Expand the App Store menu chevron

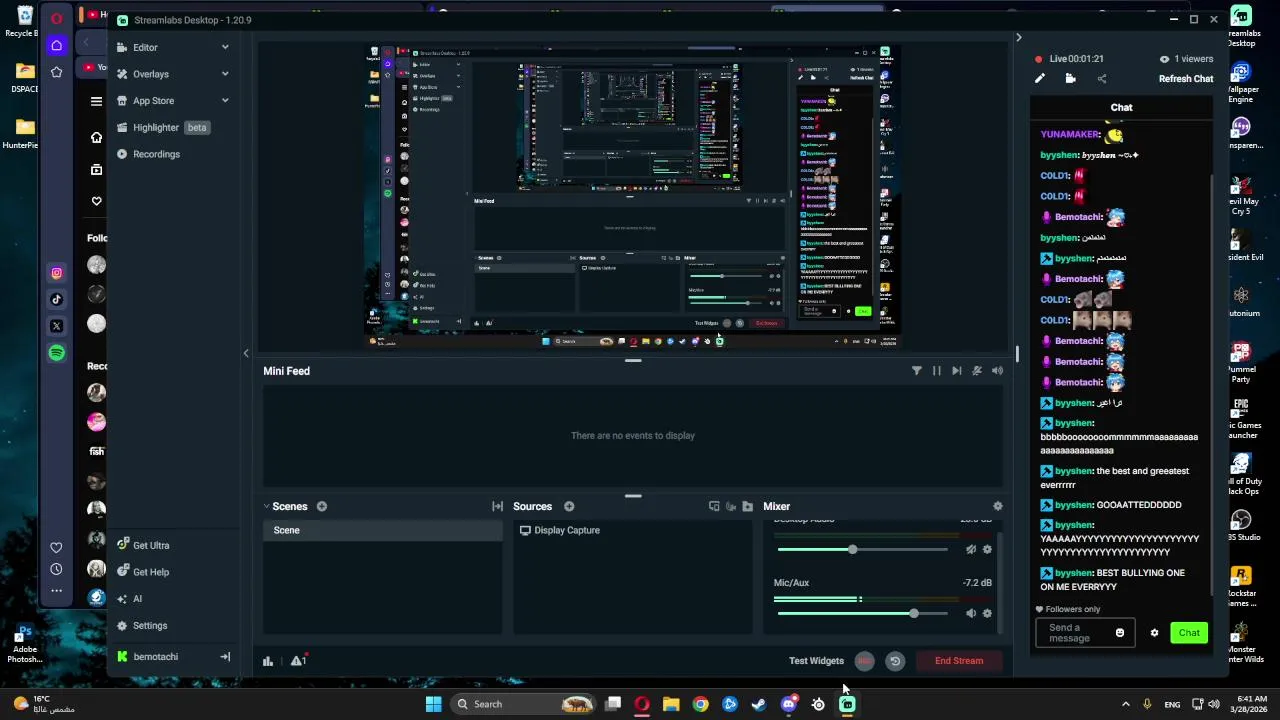pos(225,101)
